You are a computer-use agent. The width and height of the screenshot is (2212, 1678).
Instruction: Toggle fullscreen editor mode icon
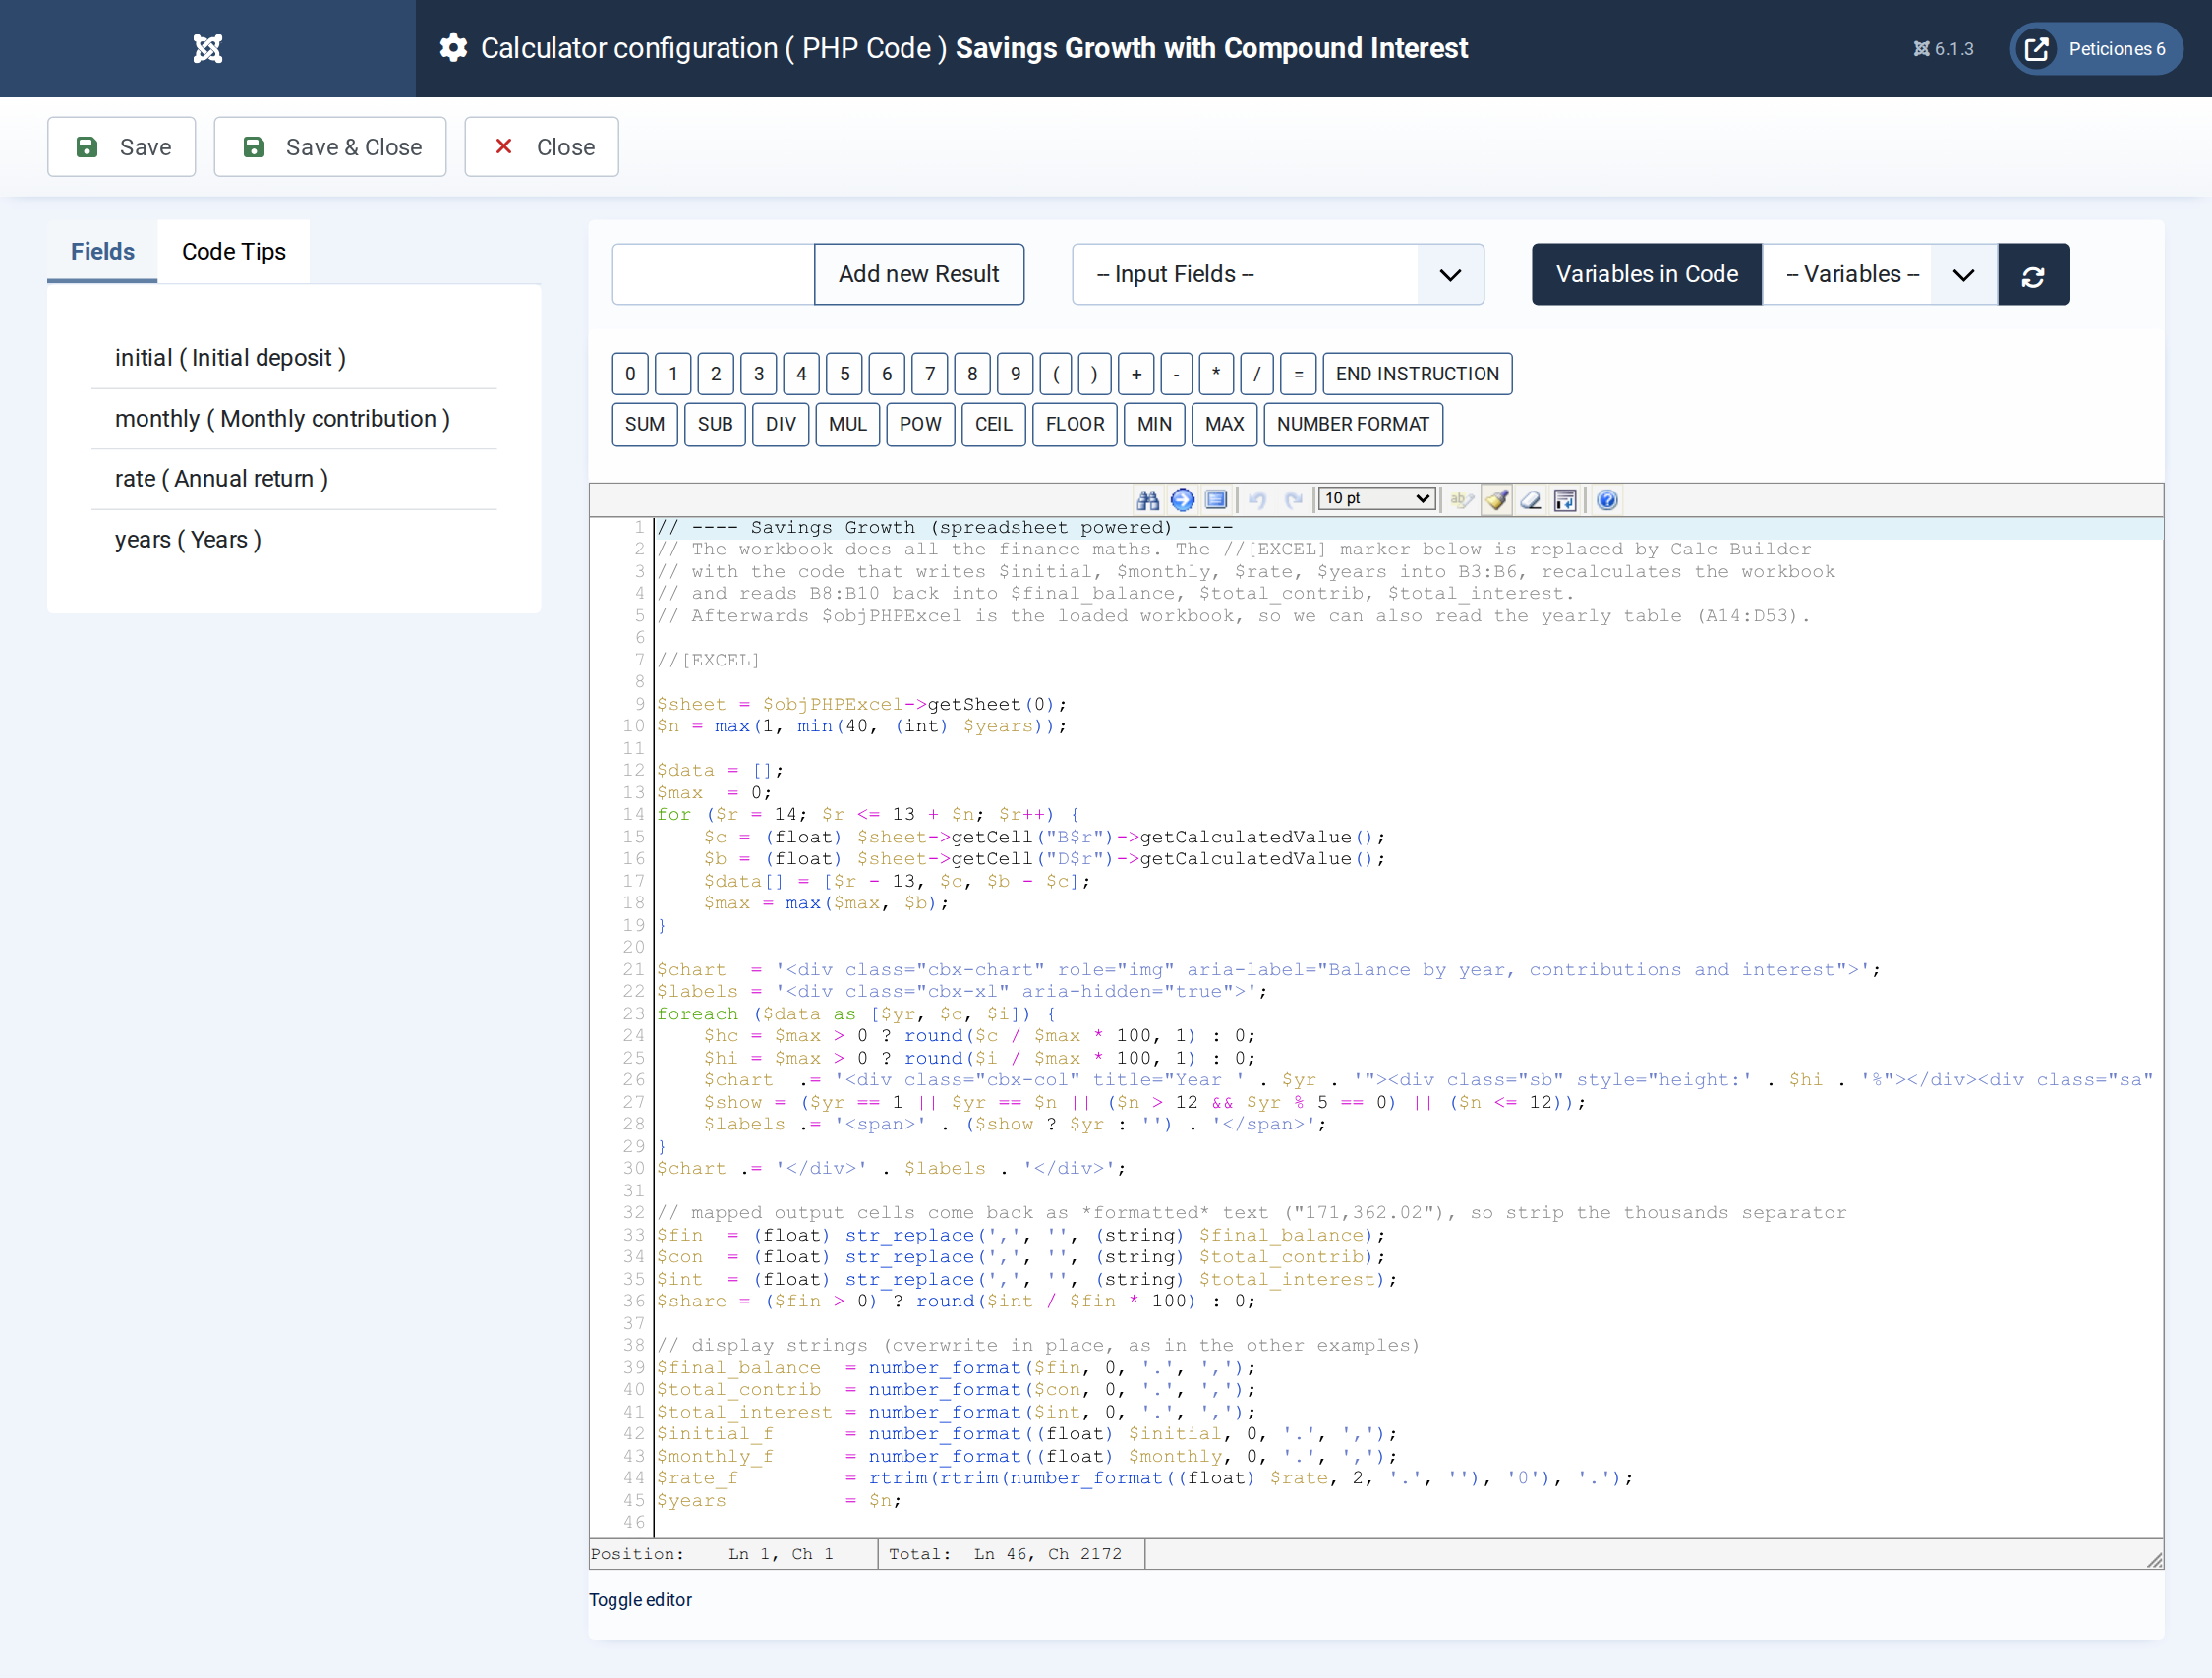(x=1216, y=499)
